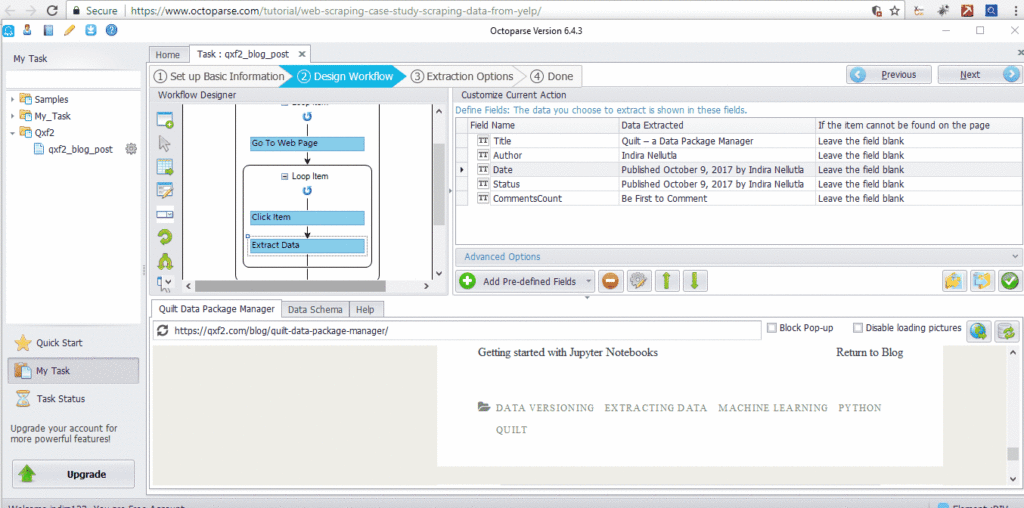Switch to the Data Schema tab
The height and width of the screenshot is (508, 1024).
pos(314,310)
